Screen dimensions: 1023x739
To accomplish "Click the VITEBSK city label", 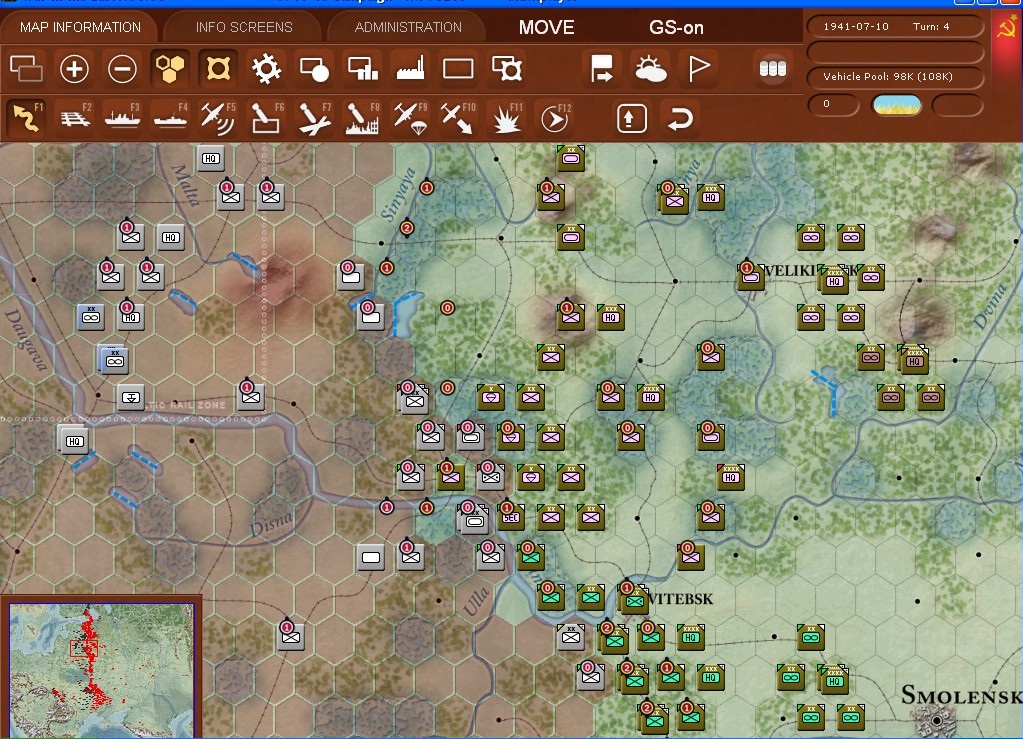I will [680, 599].
